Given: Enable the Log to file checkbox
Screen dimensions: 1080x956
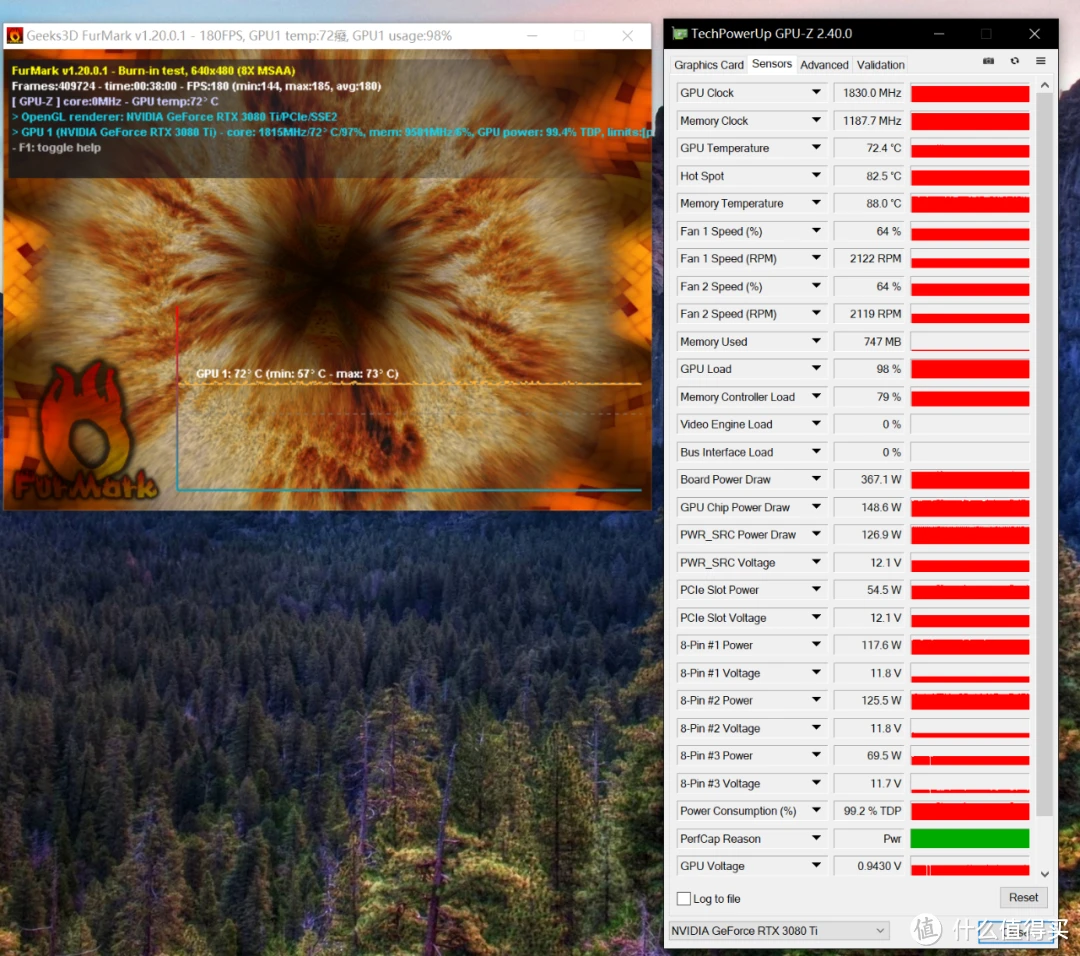Looking at the screenshot, I should pos(684,898).
